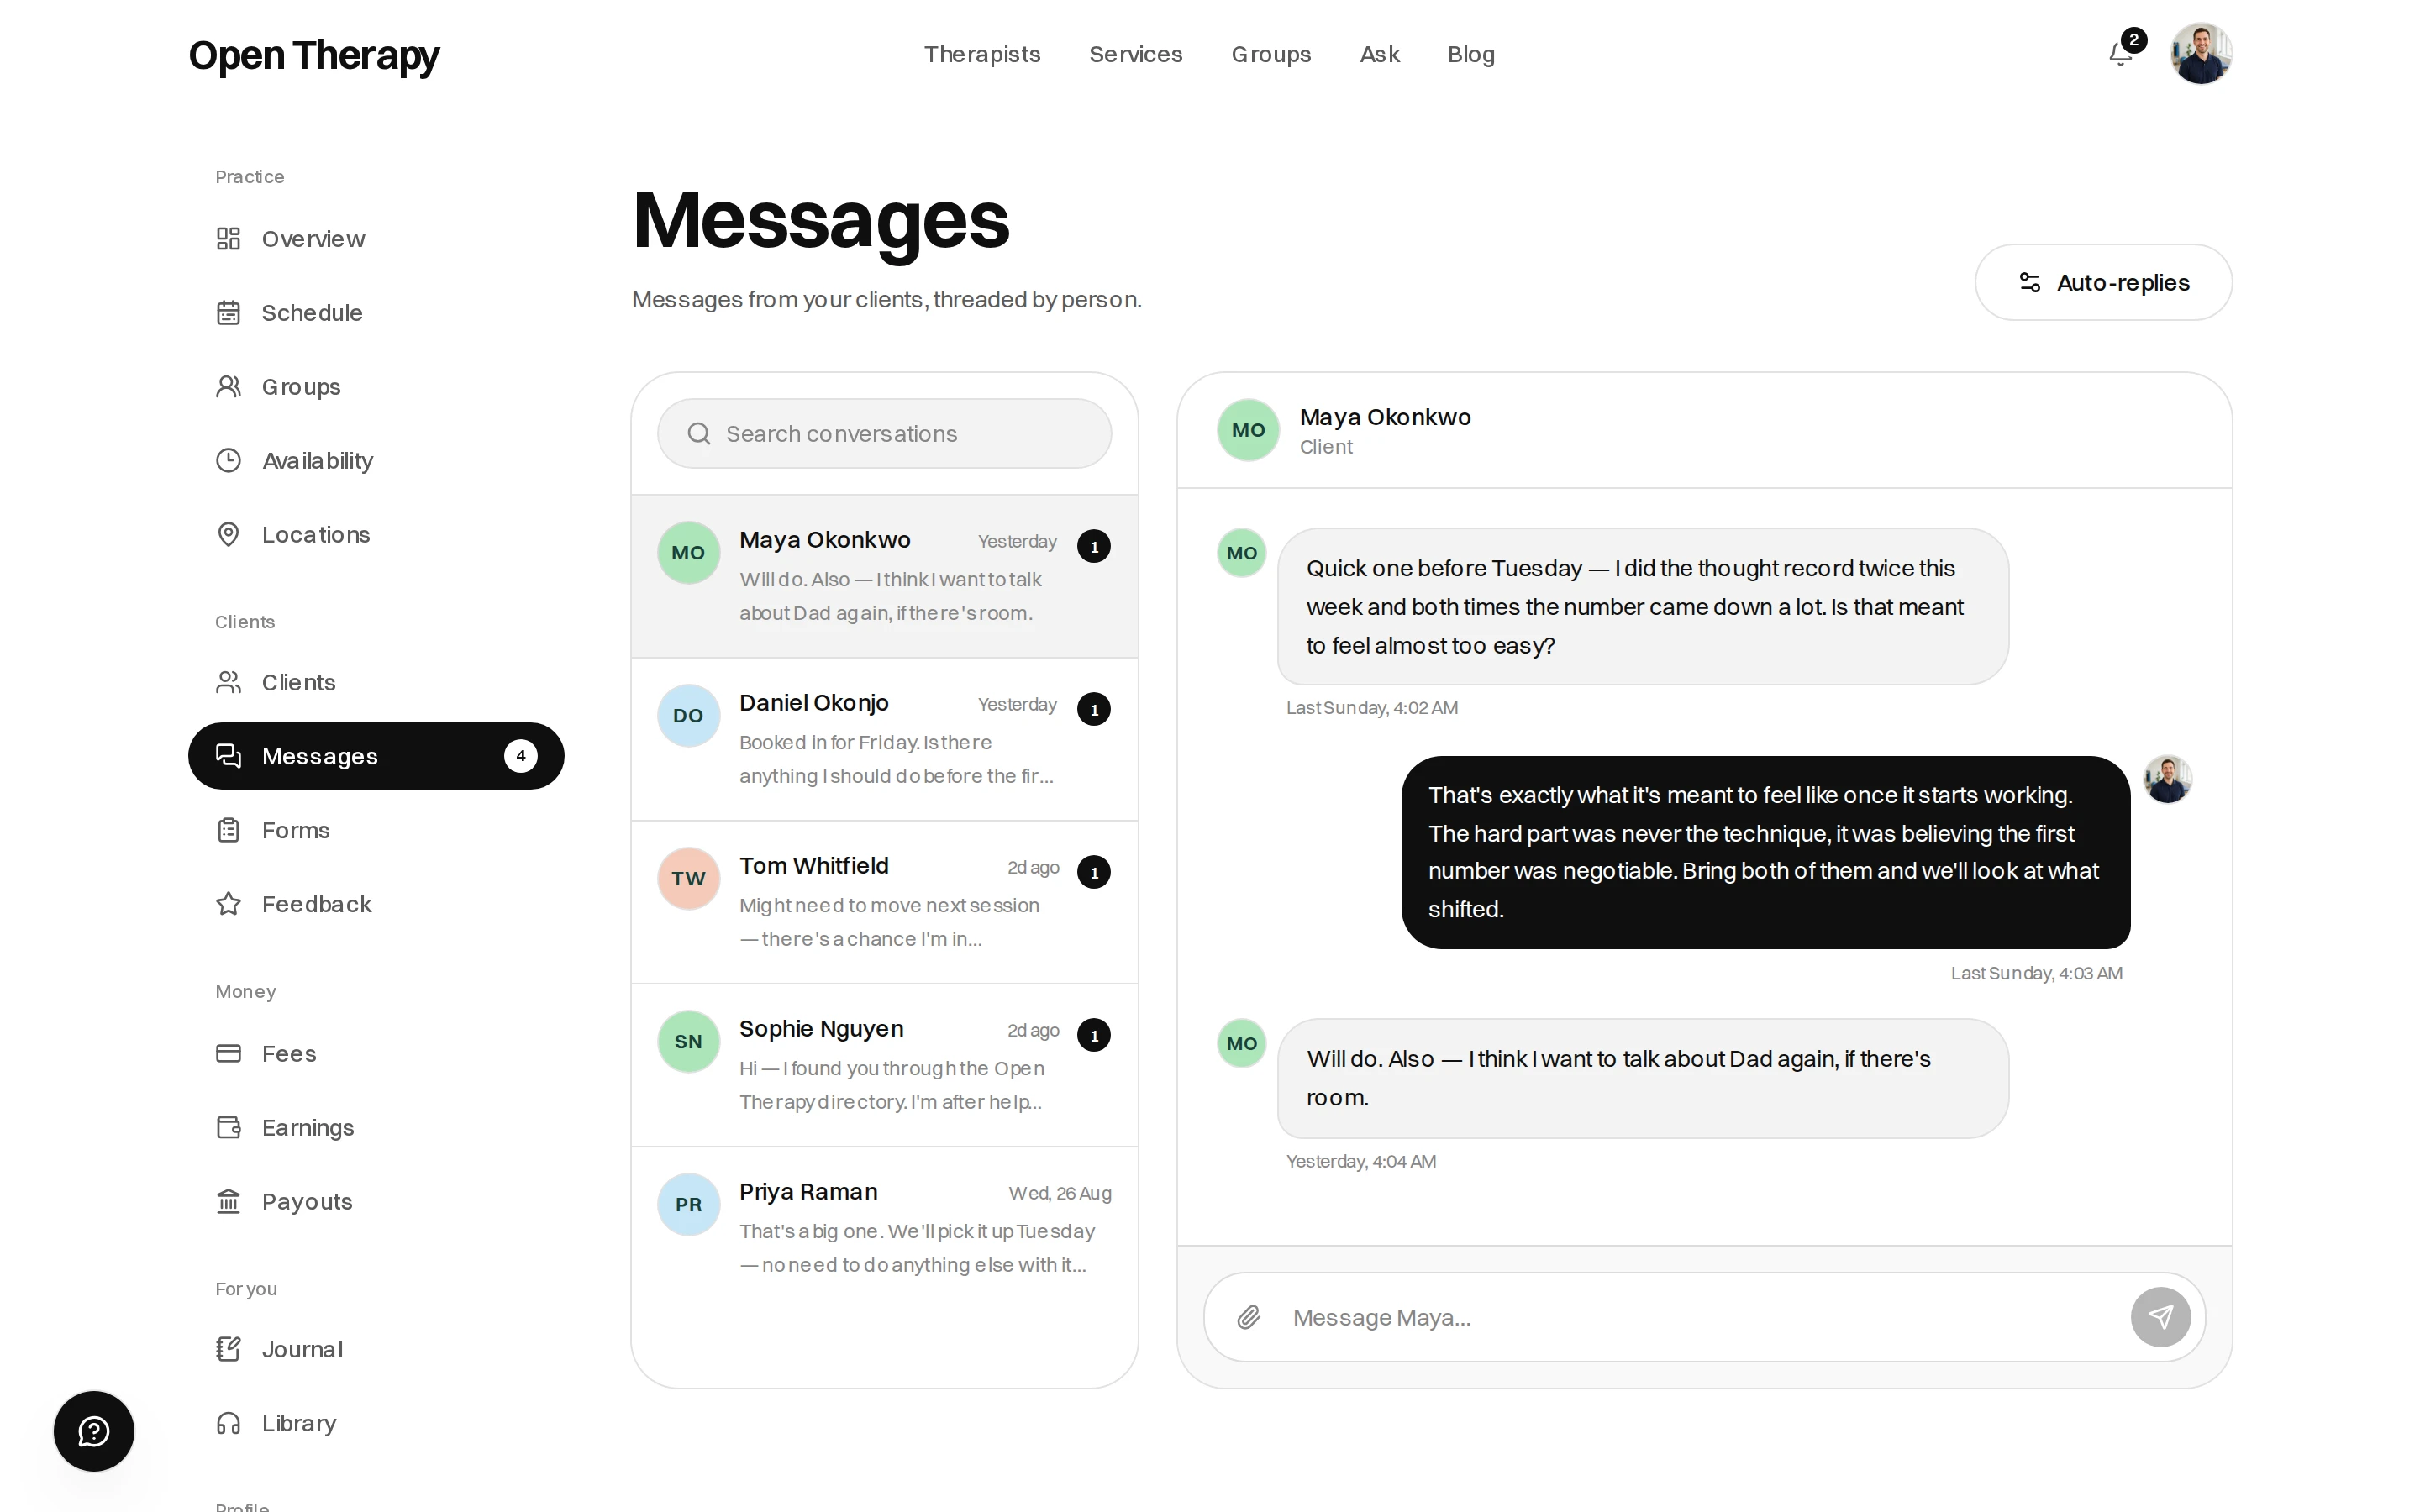Click the Auto-replies button

[2103, 282]
